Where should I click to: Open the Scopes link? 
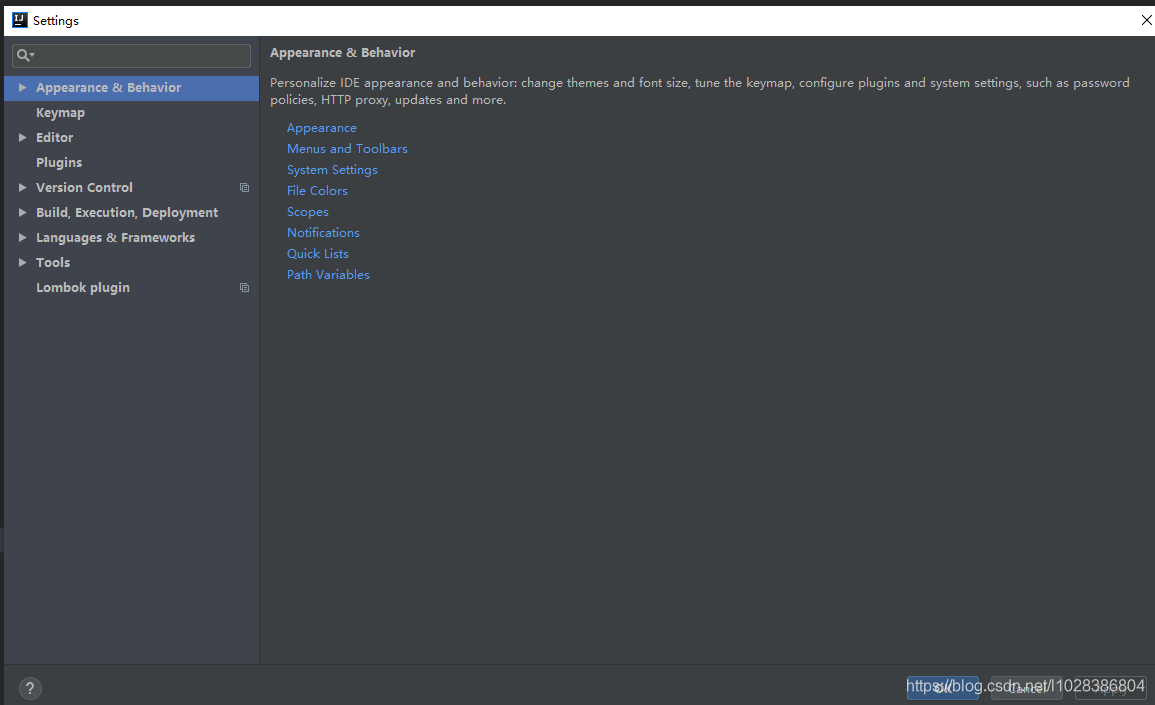(308, 212)
